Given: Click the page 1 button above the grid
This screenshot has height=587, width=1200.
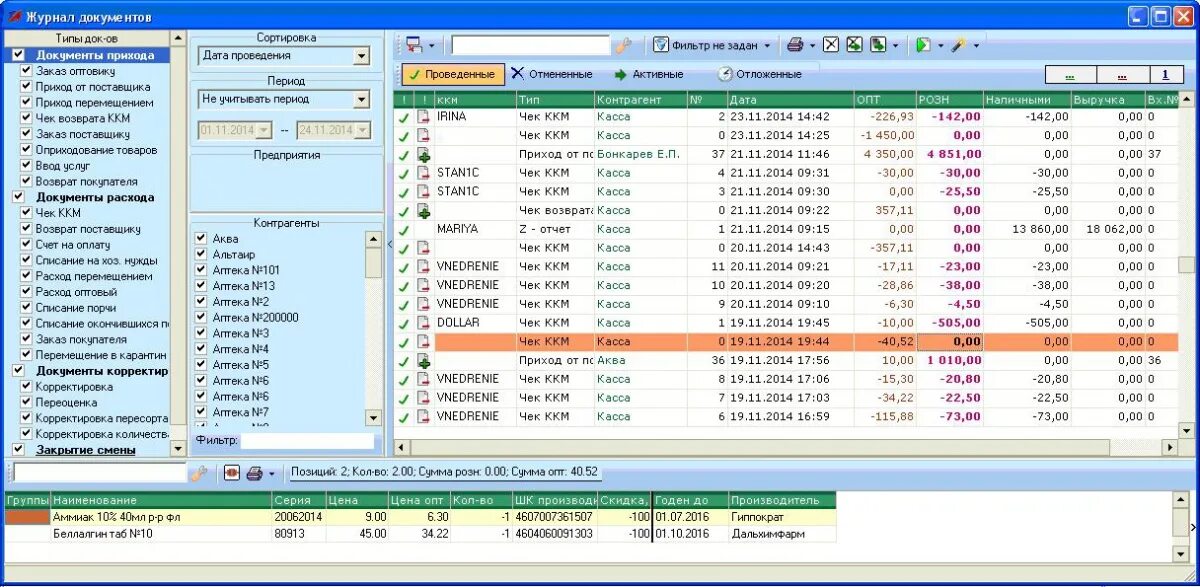Looking at the screenshot, I should click(x=1165, y=75).
